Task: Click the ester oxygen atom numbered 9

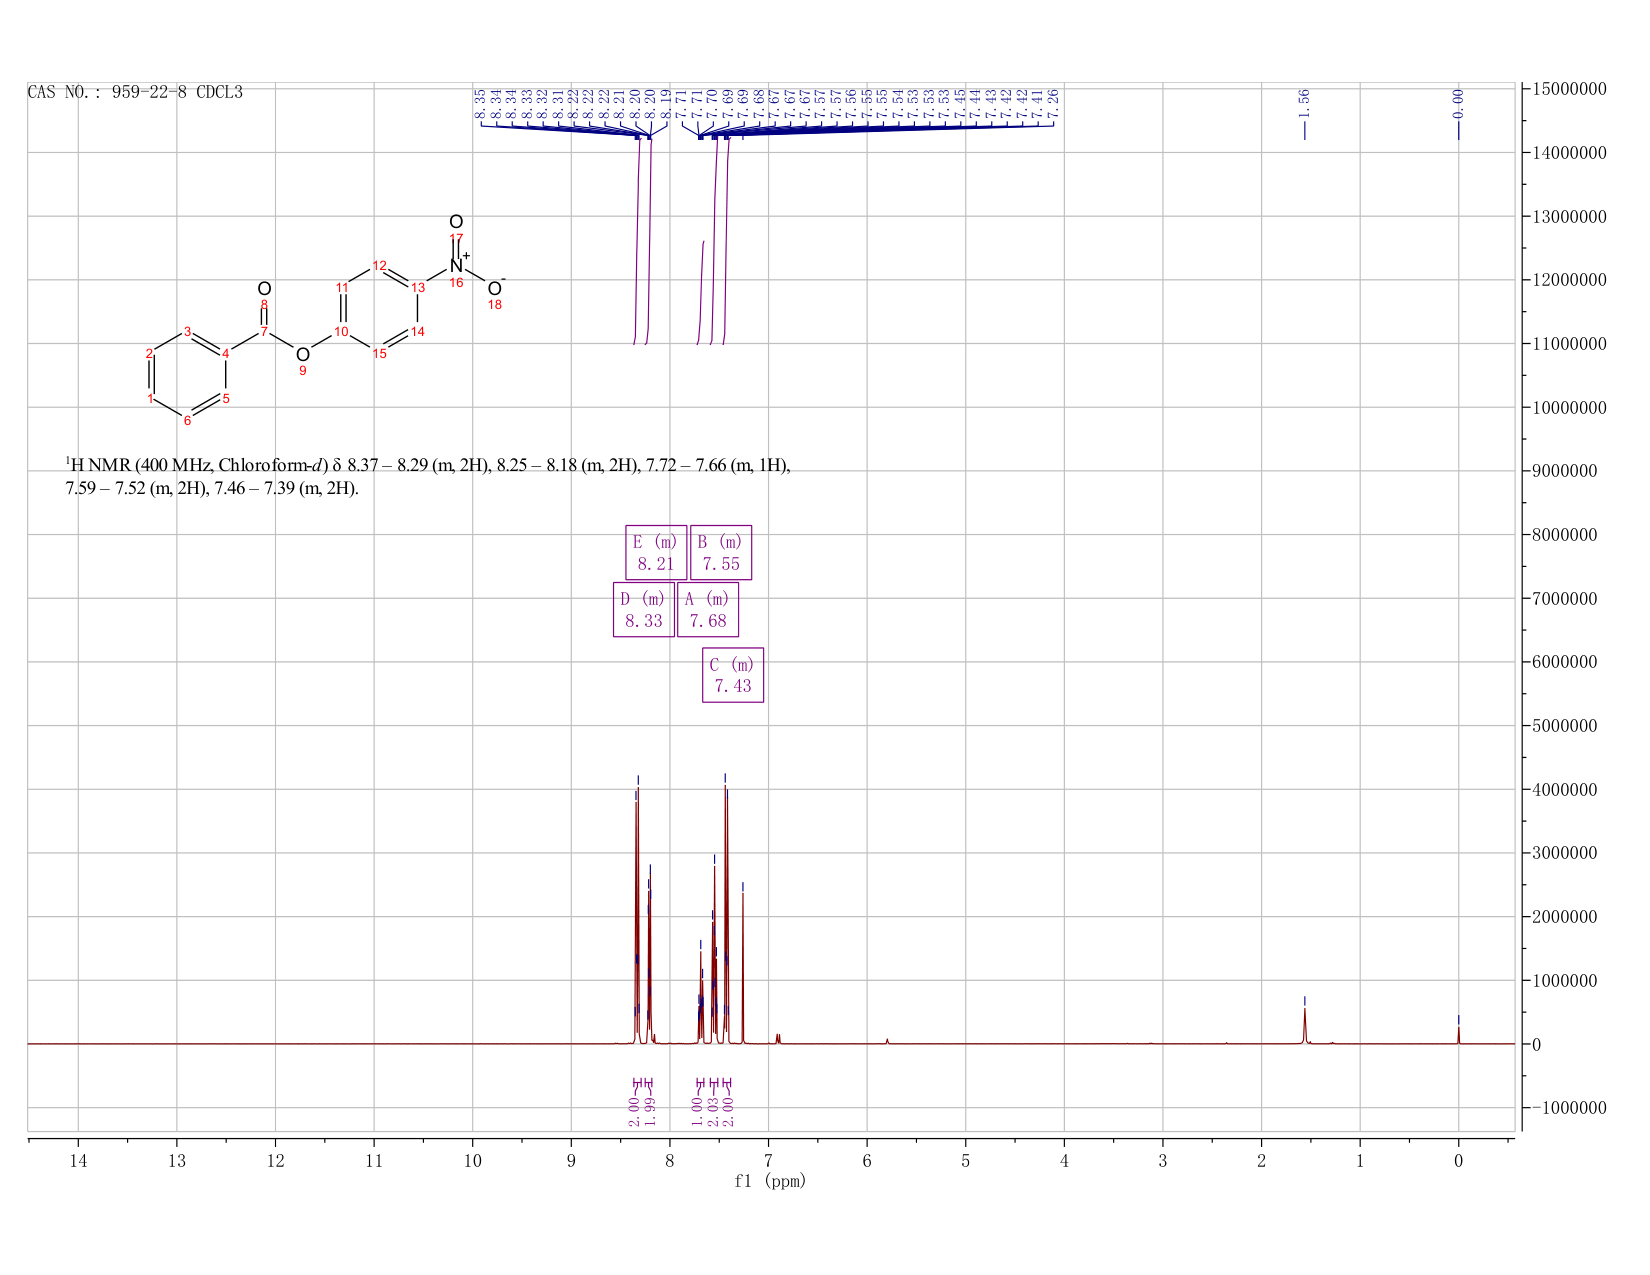Action: [303, 354]
